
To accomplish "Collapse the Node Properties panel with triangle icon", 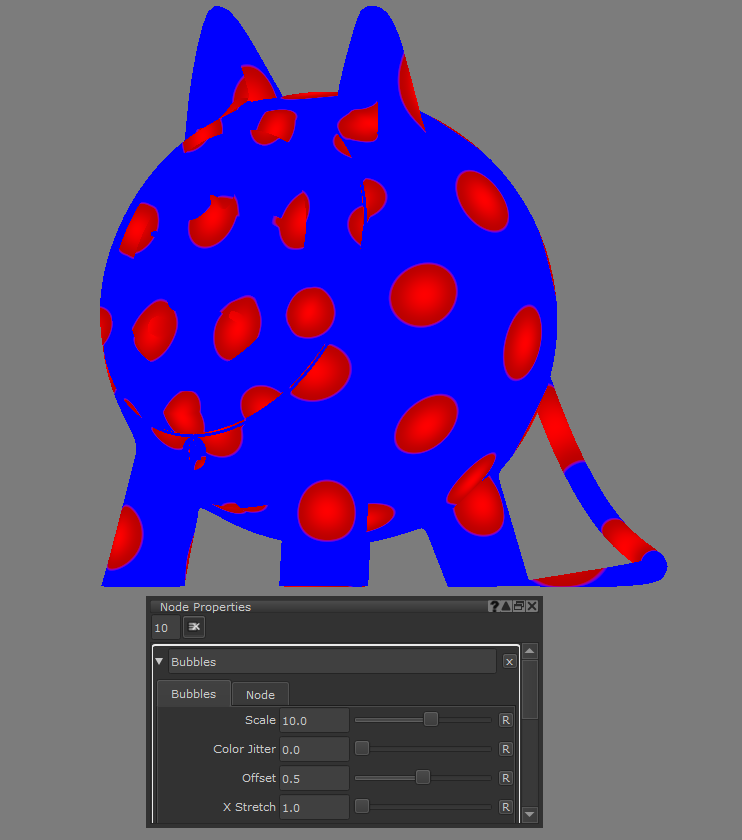I will [x=506, y=607].
